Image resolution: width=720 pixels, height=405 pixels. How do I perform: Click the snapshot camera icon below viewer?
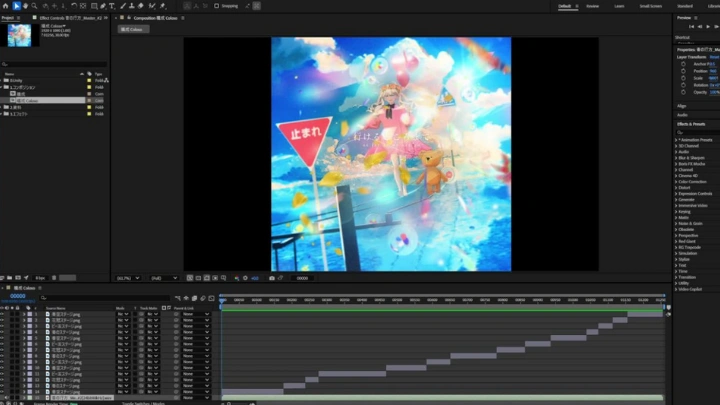[272, 278]
